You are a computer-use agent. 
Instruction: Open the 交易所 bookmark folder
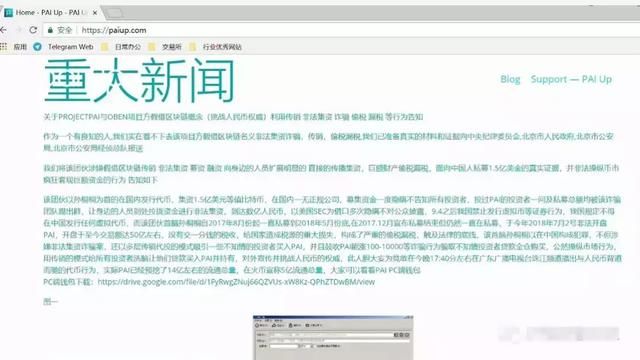[x=165, y=47]
